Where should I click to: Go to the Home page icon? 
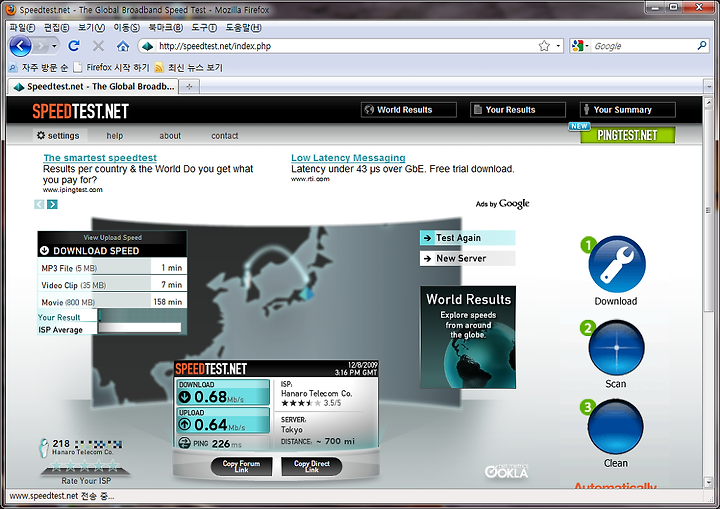123,46
